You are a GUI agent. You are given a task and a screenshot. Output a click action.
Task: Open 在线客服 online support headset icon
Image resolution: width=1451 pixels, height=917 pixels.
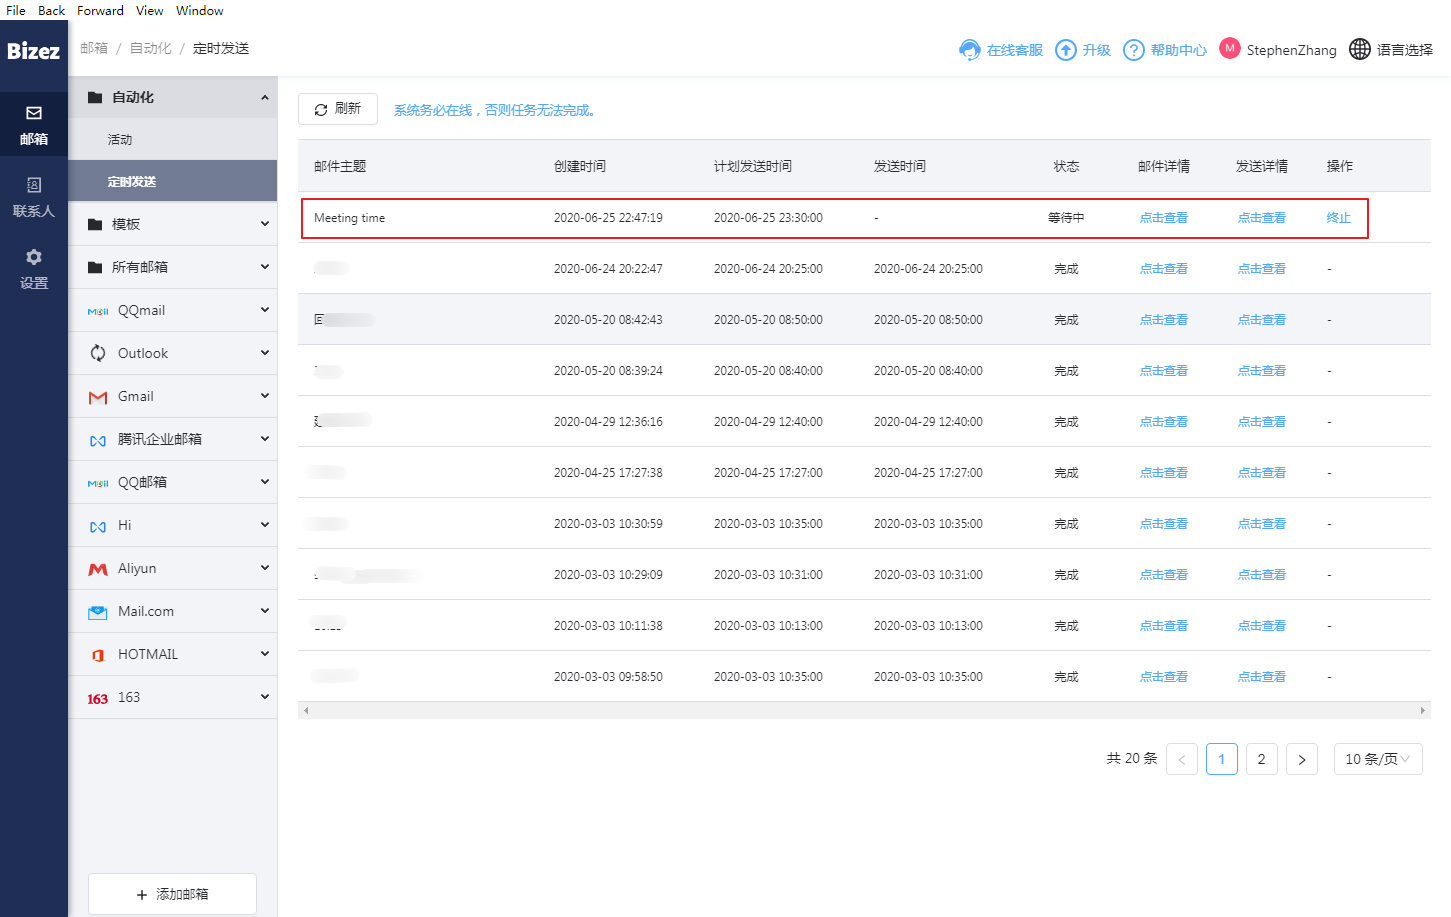point(969,50)
